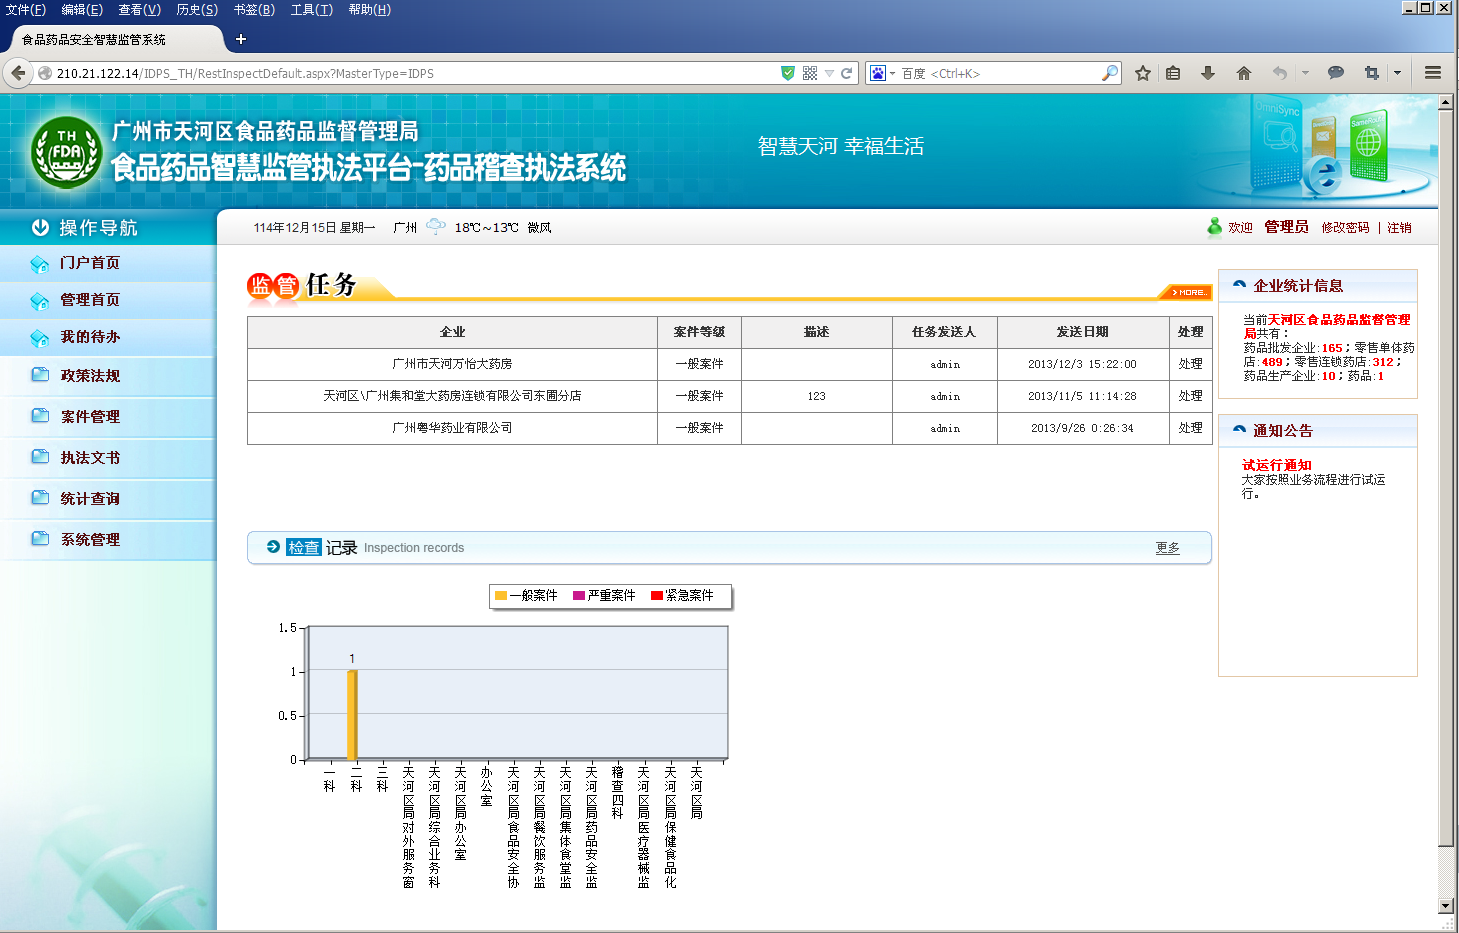1459x933 pixels.
Task: Click 处理 for the 东圃分店 row
Action: (1190, 396)
